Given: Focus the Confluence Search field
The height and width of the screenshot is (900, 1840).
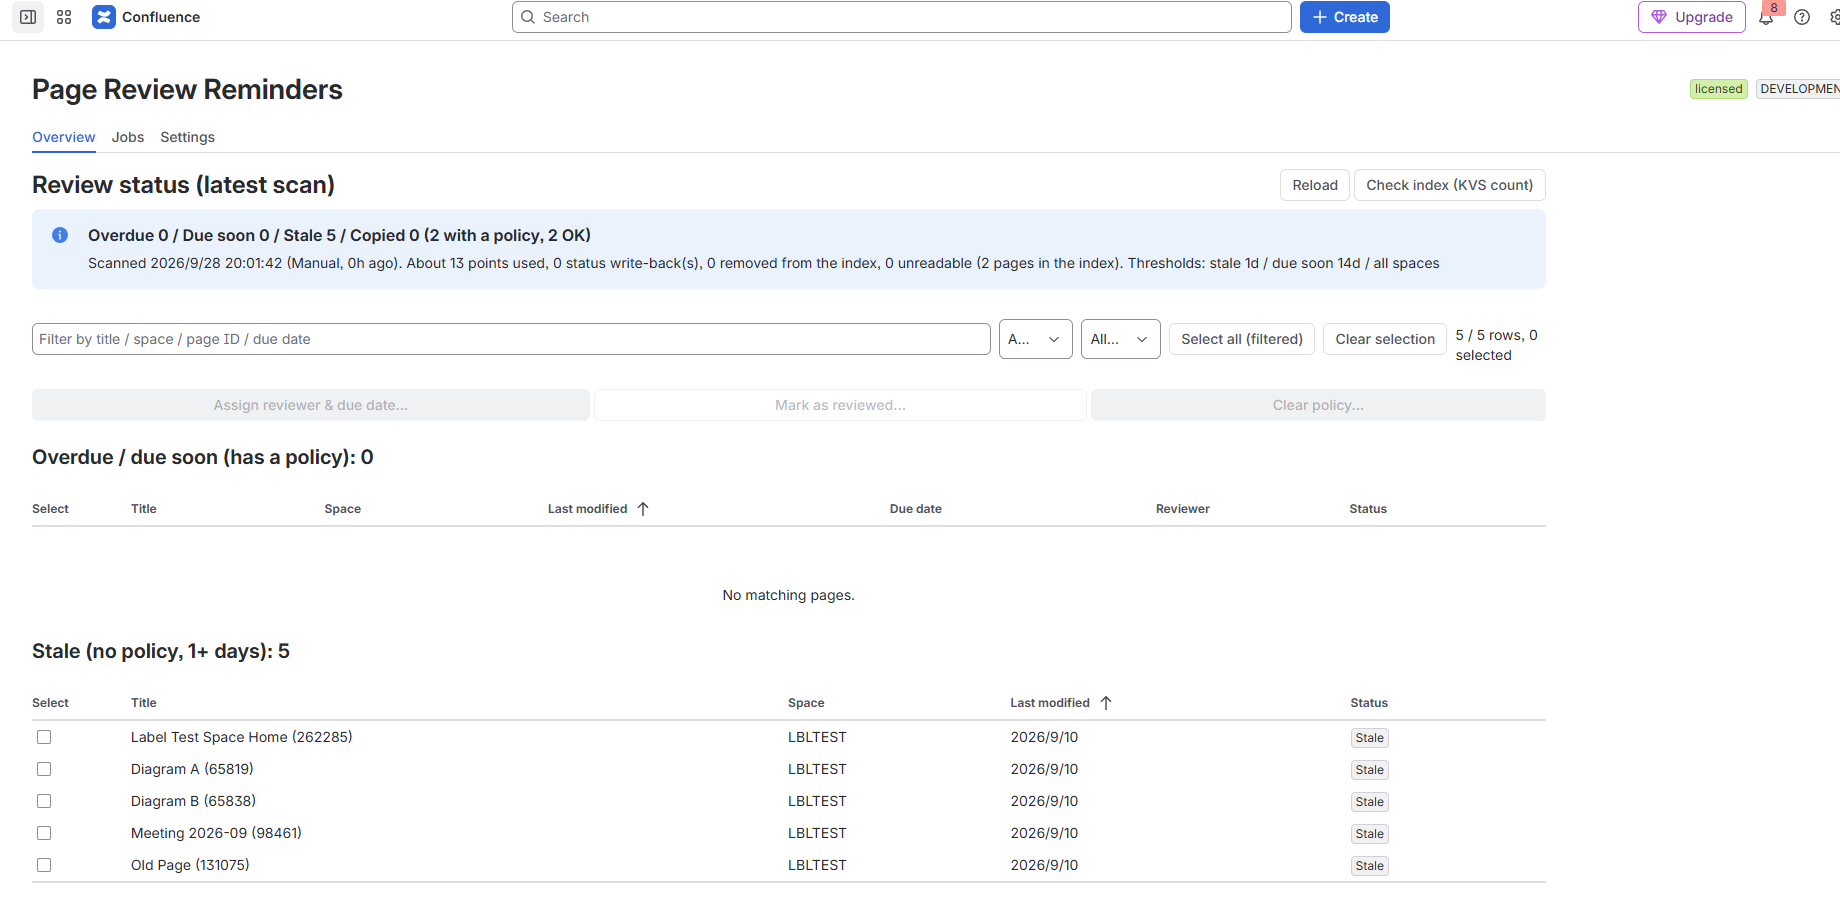Looking at the screenshot, I should pyautogui.click(x=902, y=17).
